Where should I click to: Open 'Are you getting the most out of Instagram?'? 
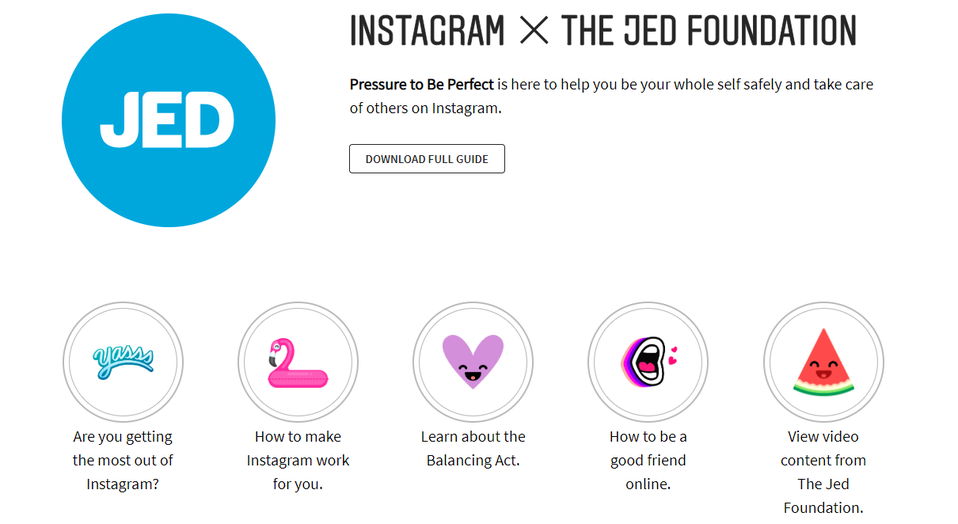(123, 460)
